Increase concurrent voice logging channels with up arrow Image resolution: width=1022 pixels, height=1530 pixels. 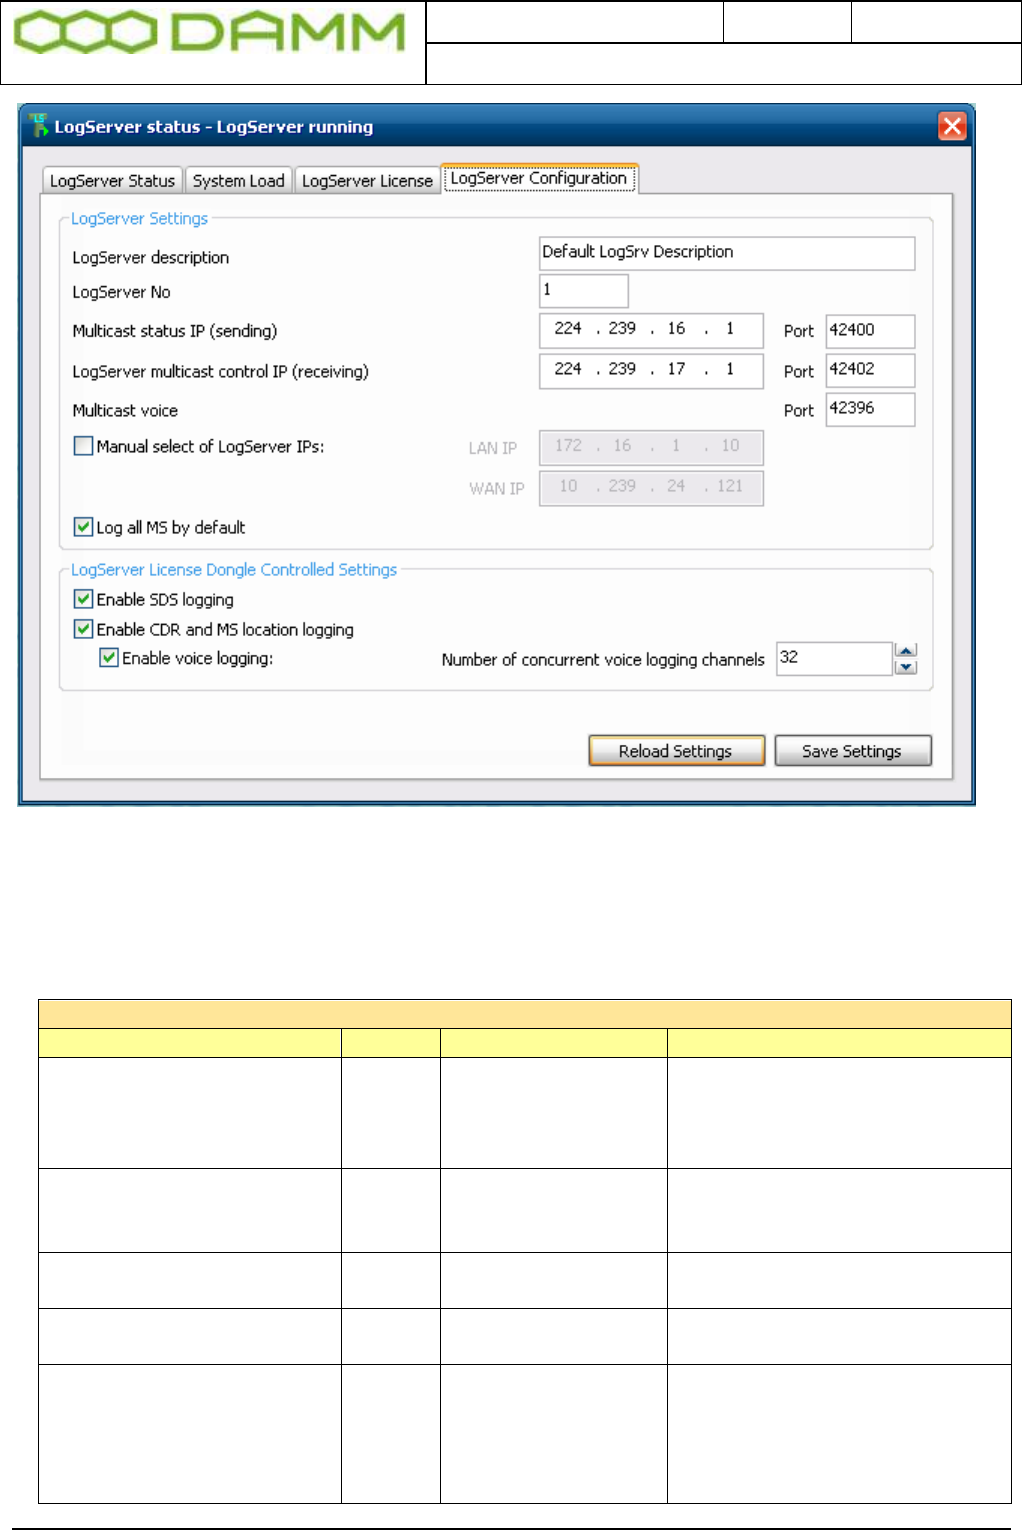[906, 650]
